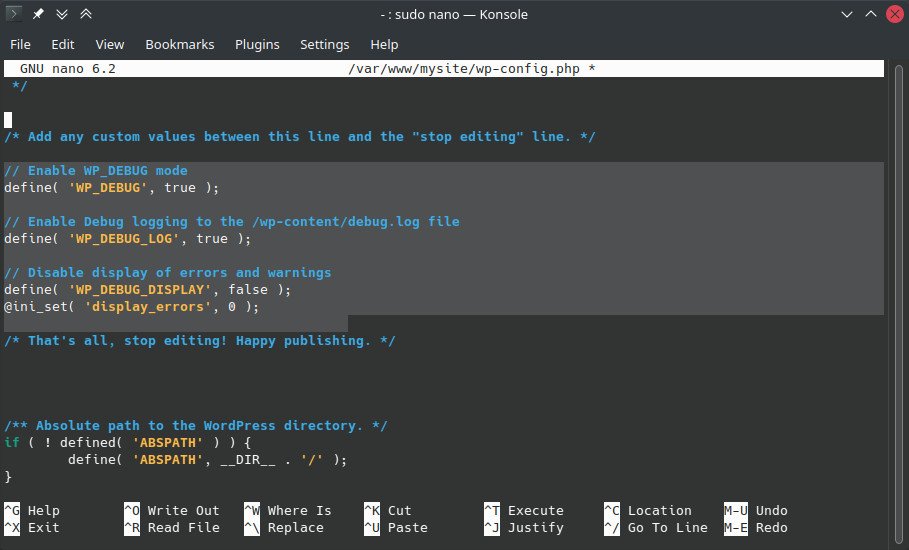Screen dimensions: 909x550
Task: Open the Help menu
Action: [384, 45]
